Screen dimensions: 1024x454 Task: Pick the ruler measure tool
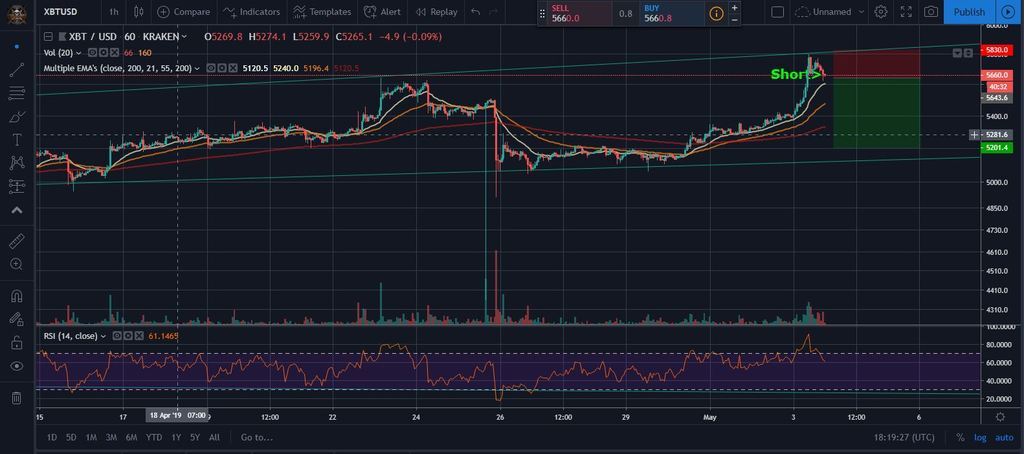16,241
